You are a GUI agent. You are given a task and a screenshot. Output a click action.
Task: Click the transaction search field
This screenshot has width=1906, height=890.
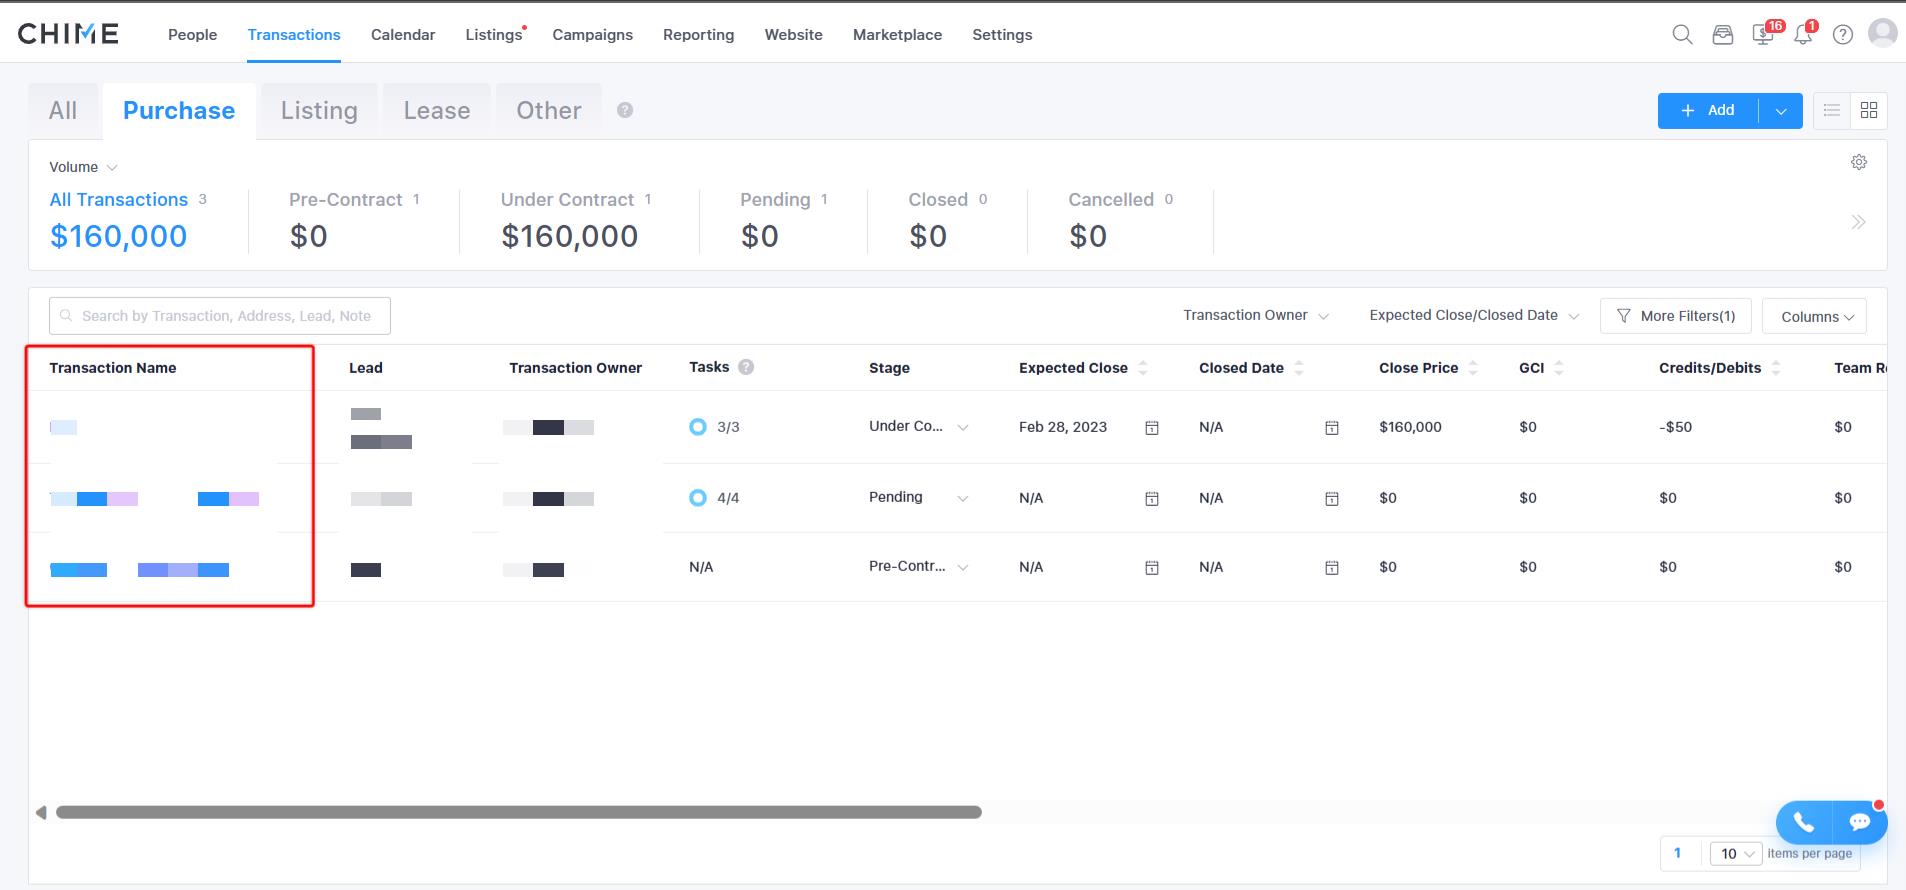[x=220, y=316]
